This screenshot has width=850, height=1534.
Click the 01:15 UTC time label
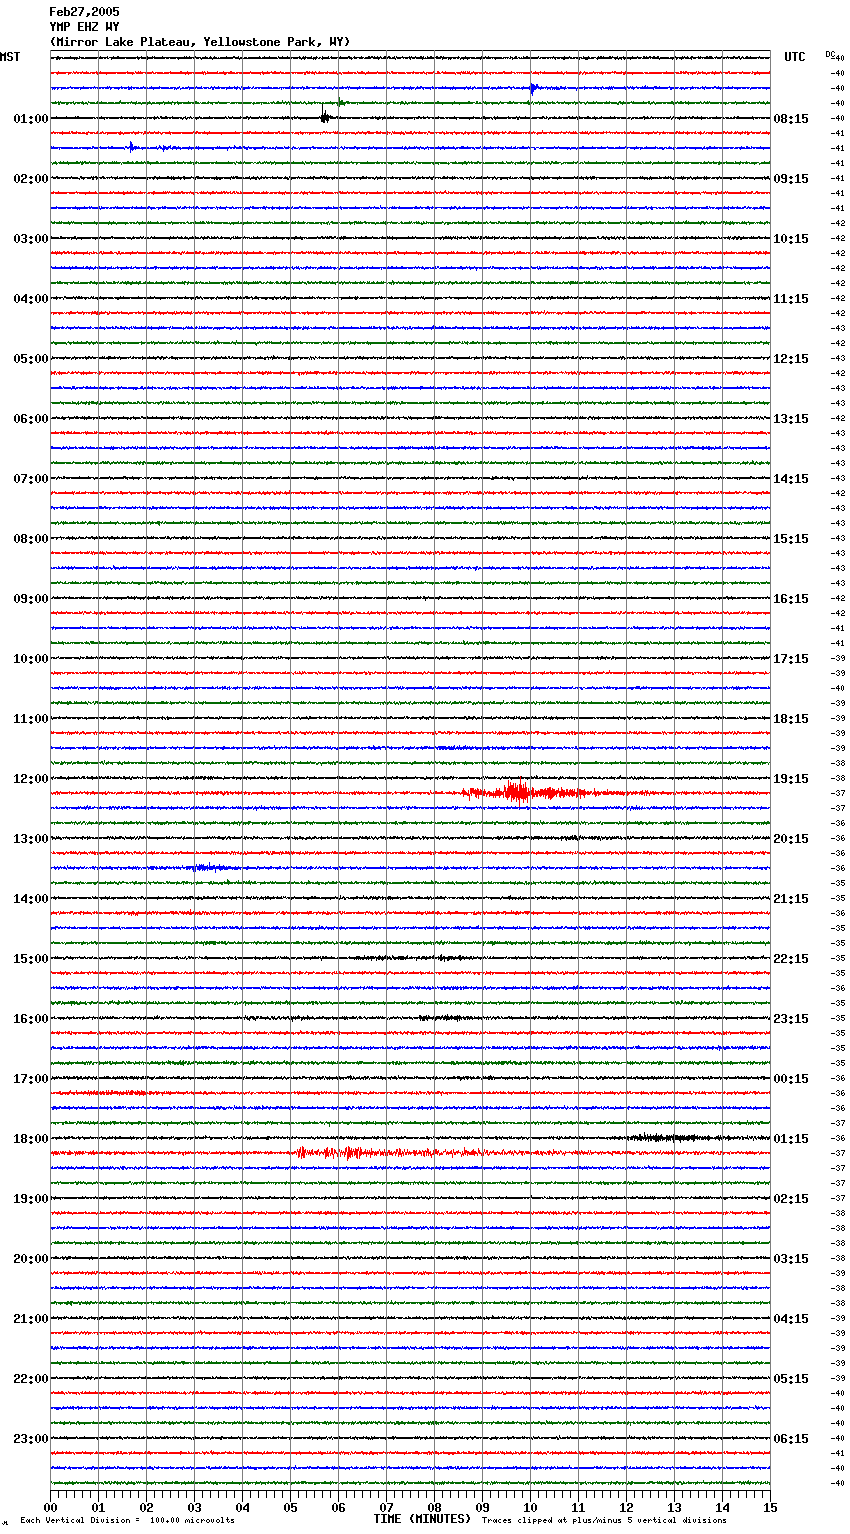tap(791, 1139)
